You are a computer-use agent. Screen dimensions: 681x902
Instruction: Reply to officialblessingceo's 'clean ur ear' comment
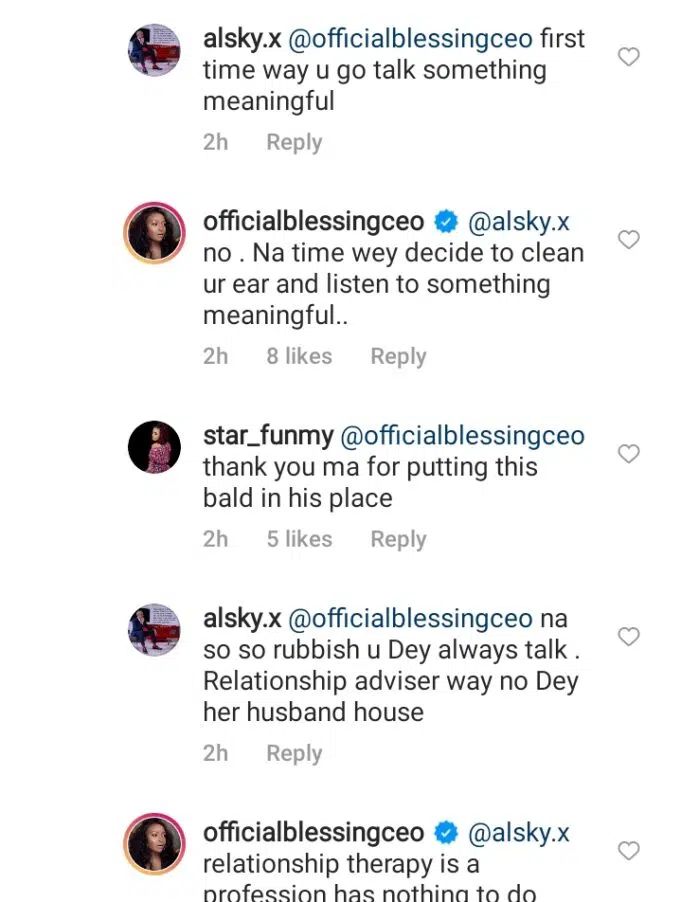tap(398, 356)
